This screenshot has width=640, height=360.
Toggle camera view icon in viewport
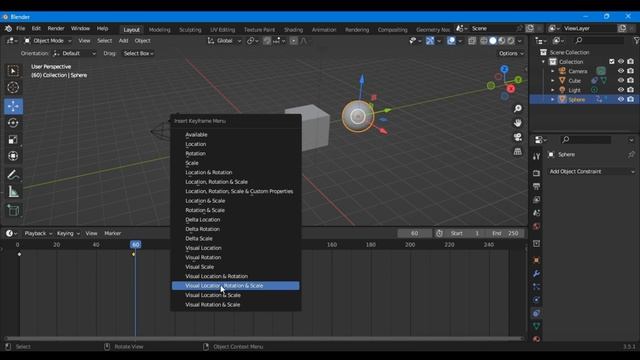518,137
